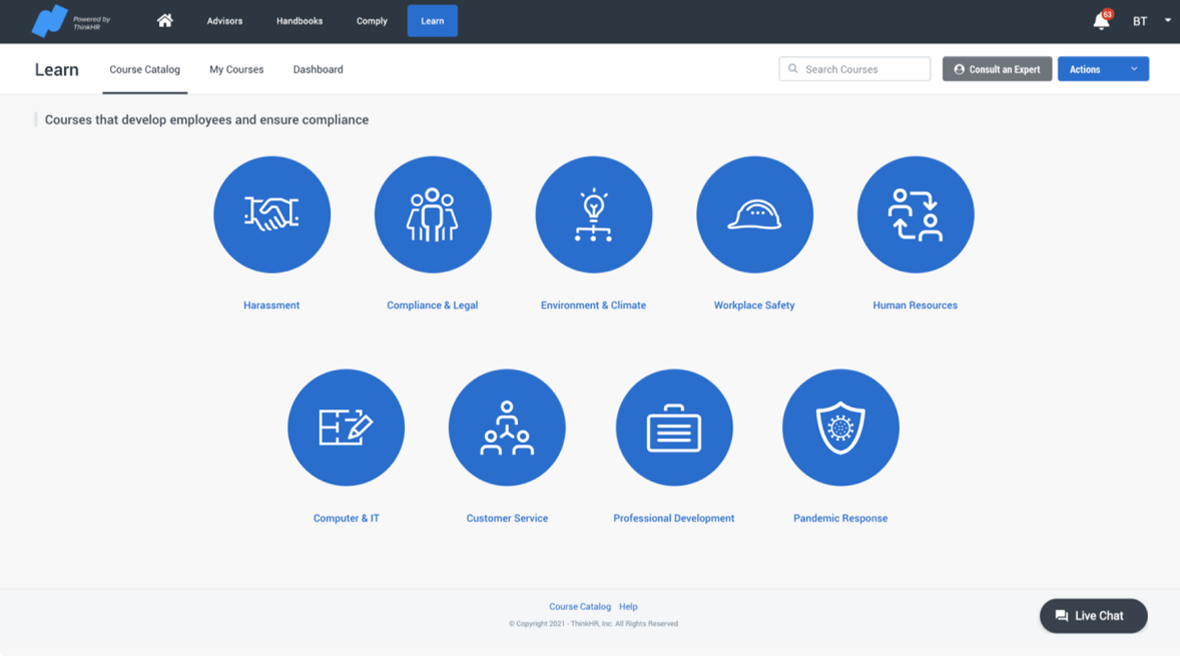Select the Computer & IT icon
1180x656 pixels.
click(x=346, y=428)
